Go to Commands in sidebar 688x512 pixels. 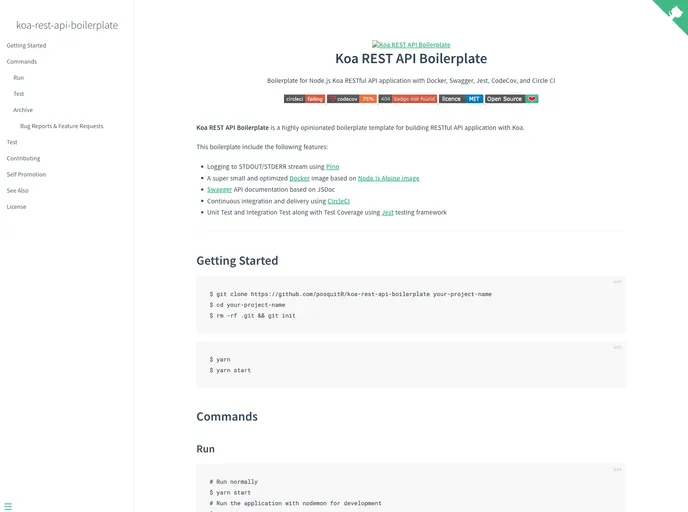click(22, 61)
